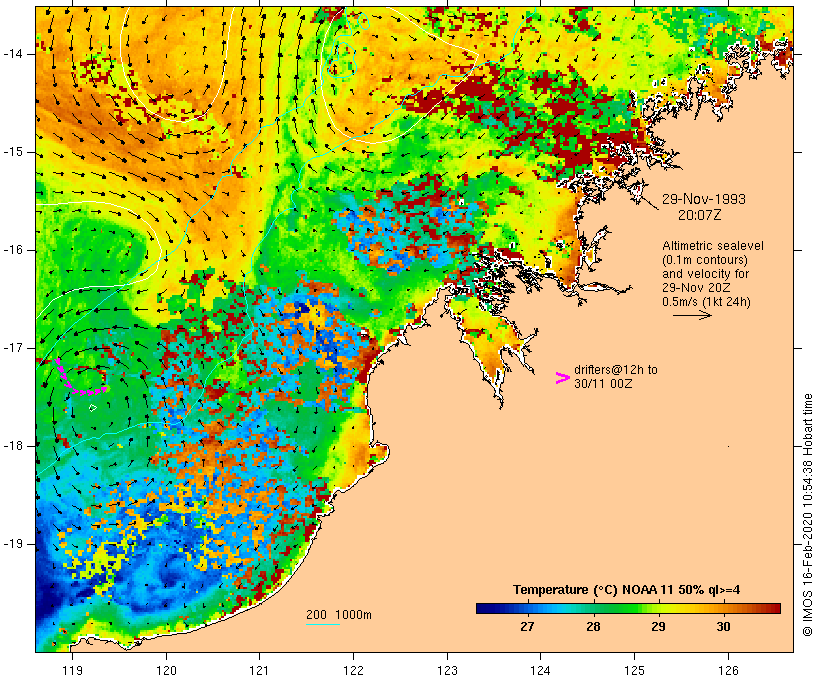Screen dimensions: 820x680
Task: Click the temperature colorbar title text
Action: [627, 590]
